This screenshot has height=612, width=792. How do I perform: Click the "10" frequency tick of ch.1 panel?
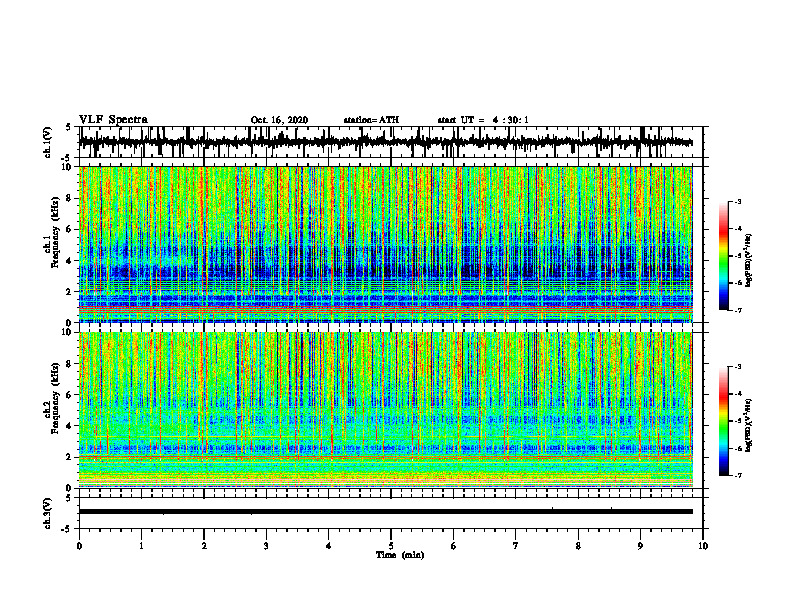(x=68, y=167)
